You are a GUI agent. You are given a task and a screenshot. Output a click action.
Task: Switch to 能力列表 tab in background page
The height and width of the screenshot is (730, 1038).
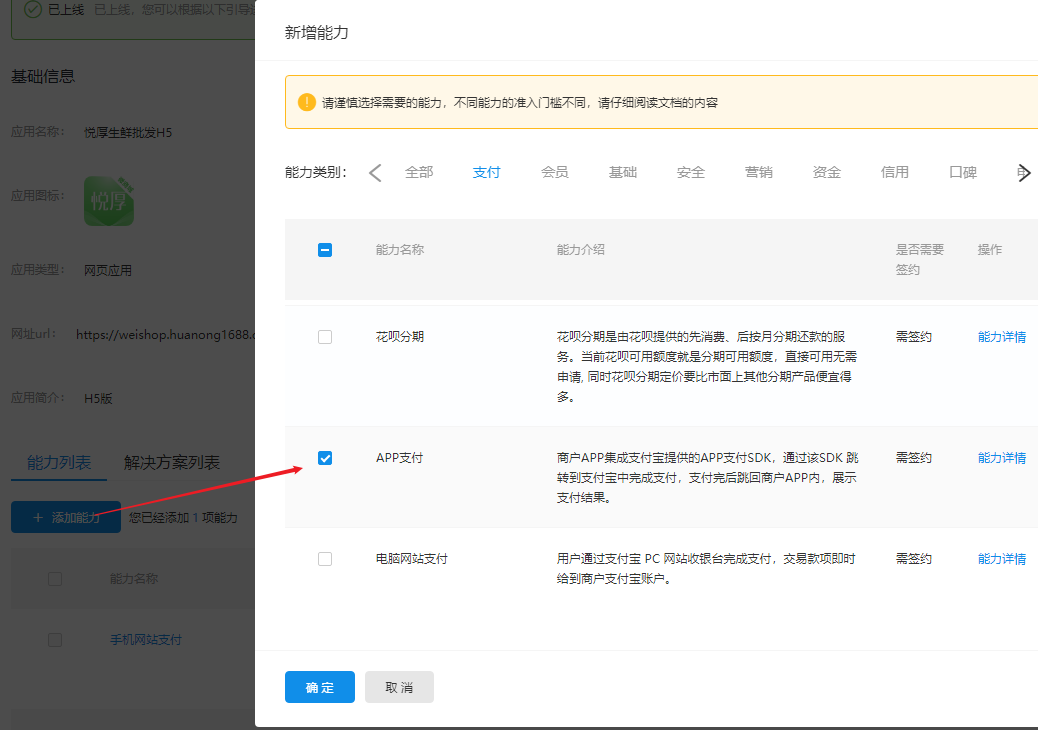(59, 463)
